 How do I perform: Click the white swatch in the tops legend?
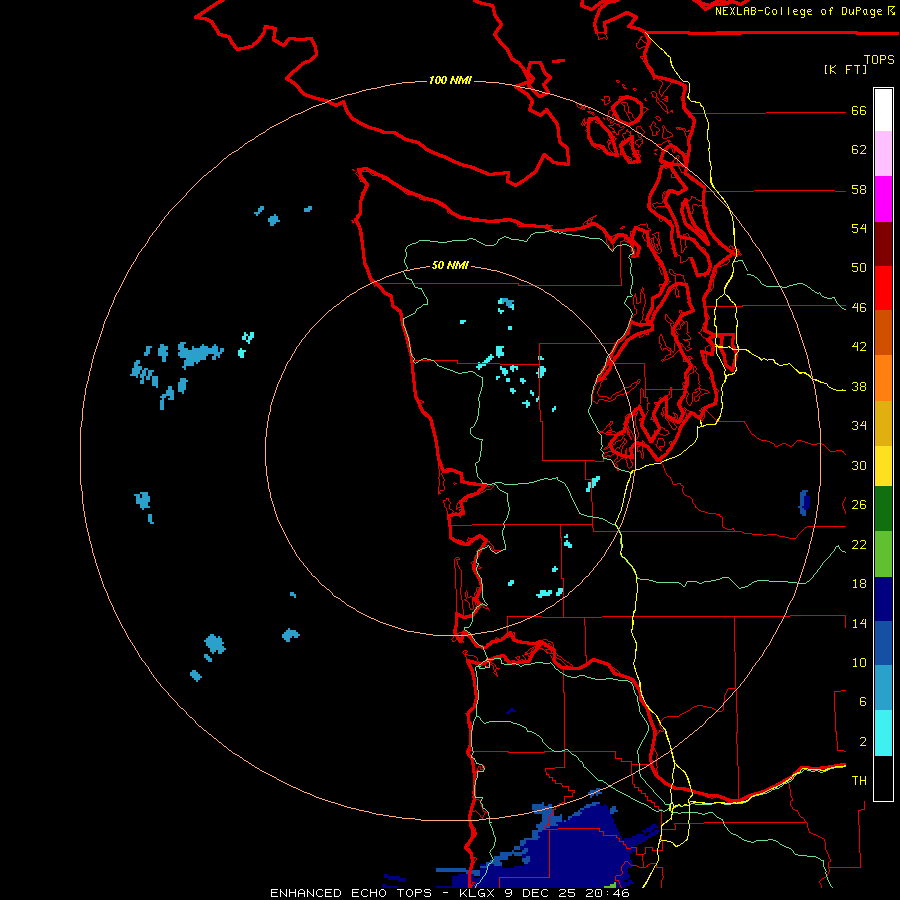pos(883,110)
